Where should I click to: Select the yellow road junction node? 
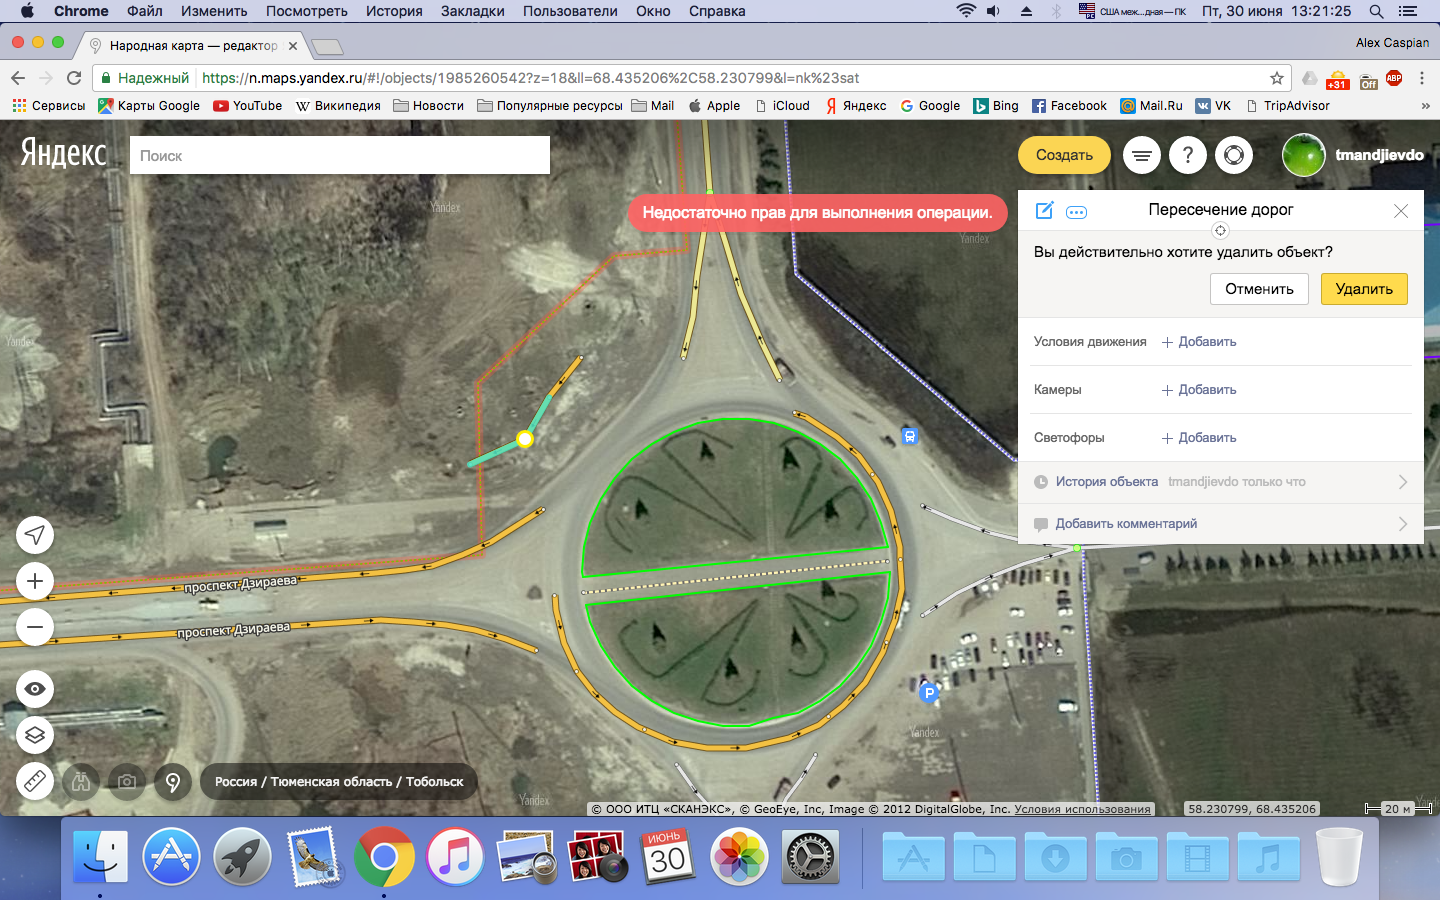tap(525, 438)
